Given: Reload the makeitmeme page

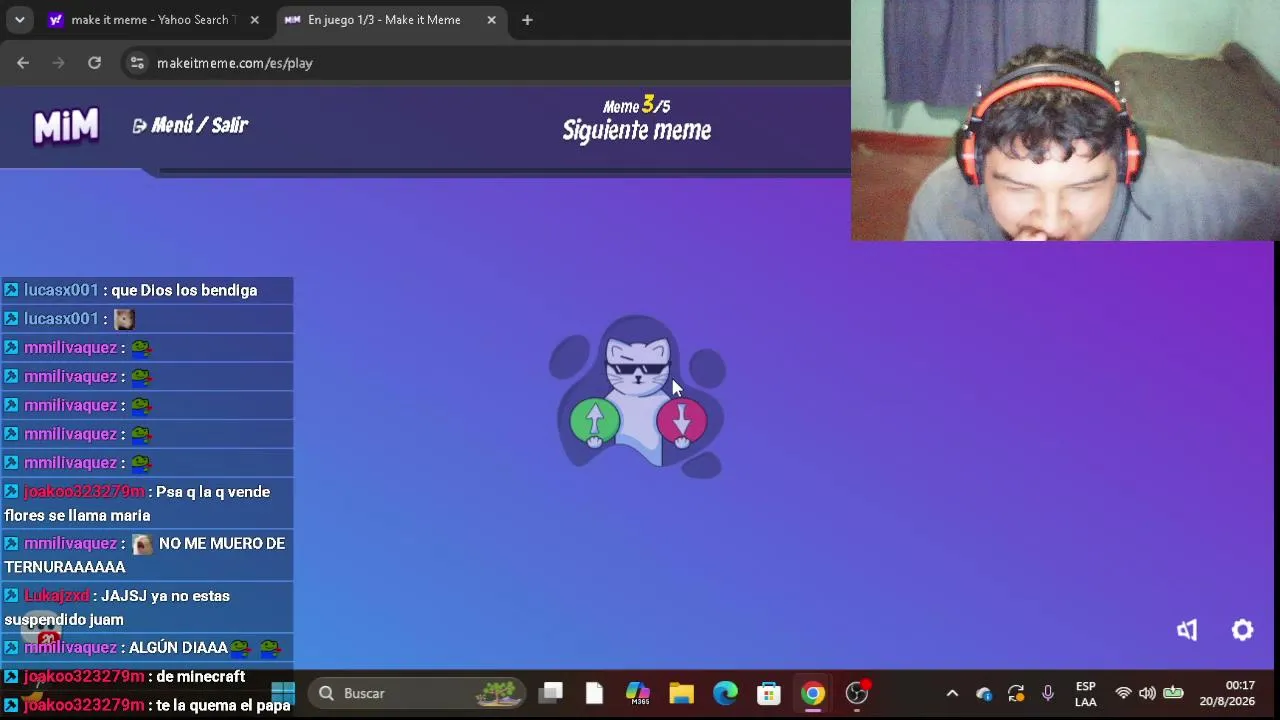Looking at the screenshot, I should (x=94, y=63).
